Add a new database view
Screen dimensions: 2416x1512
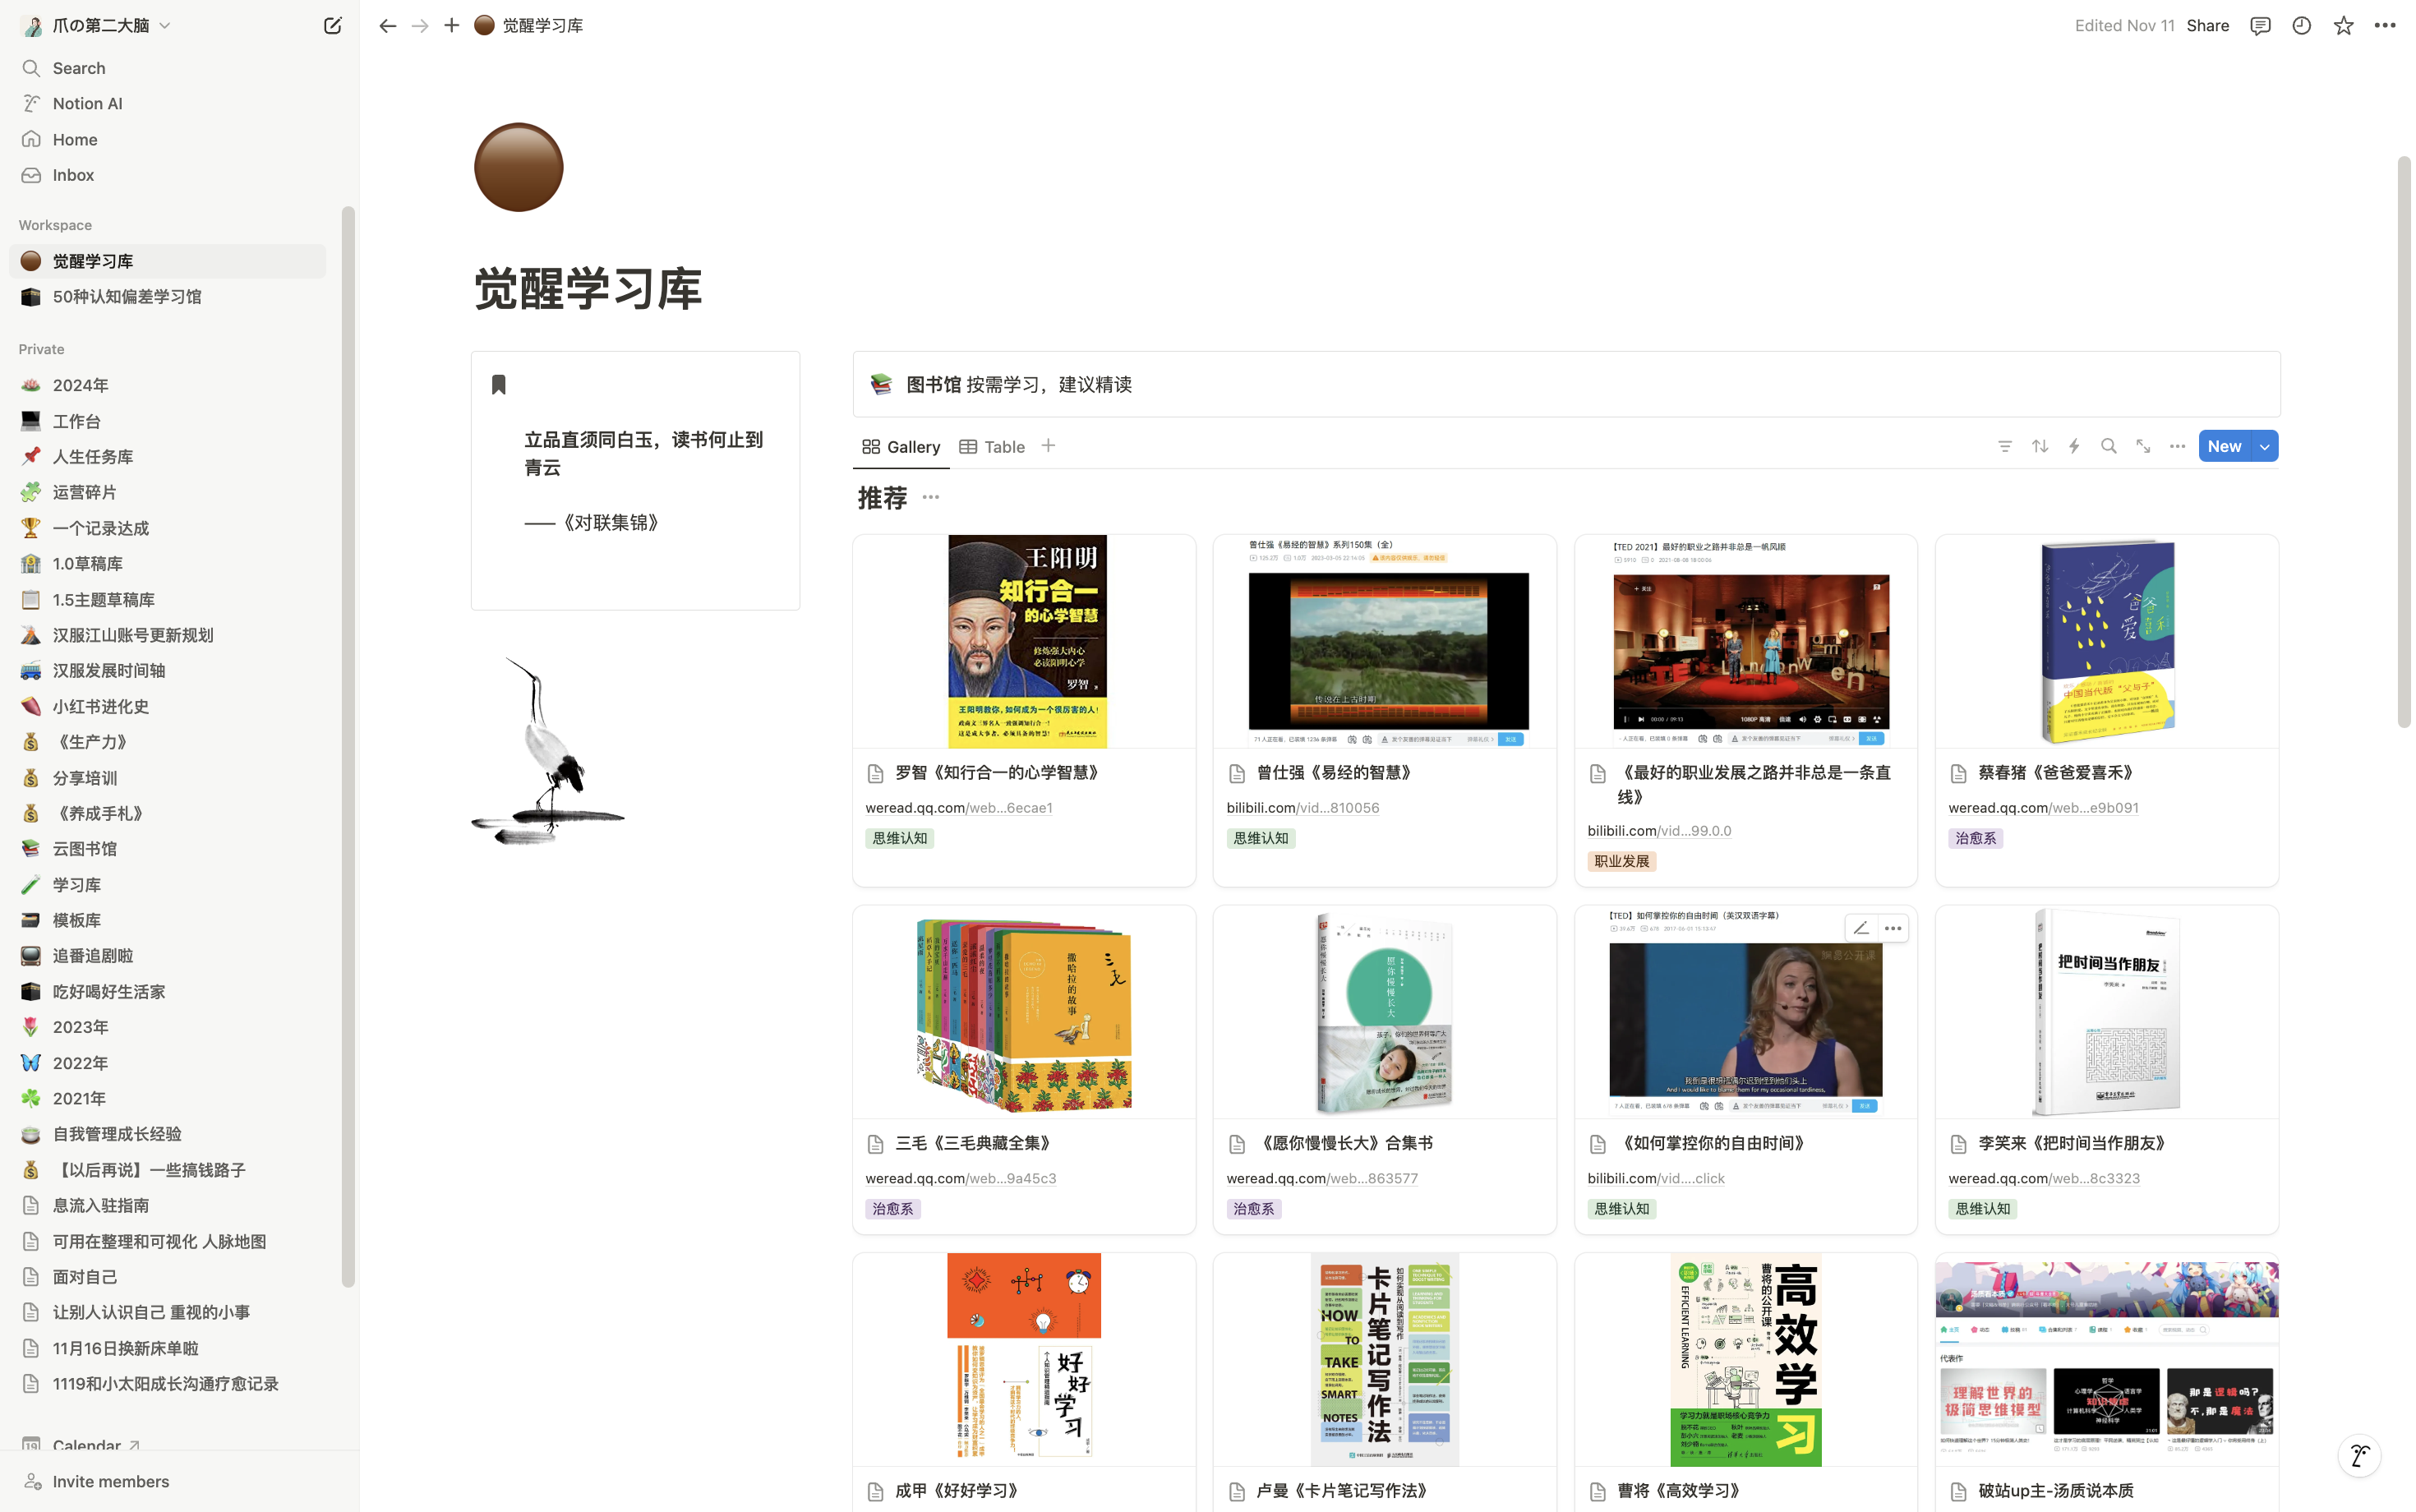[1048, 446]
